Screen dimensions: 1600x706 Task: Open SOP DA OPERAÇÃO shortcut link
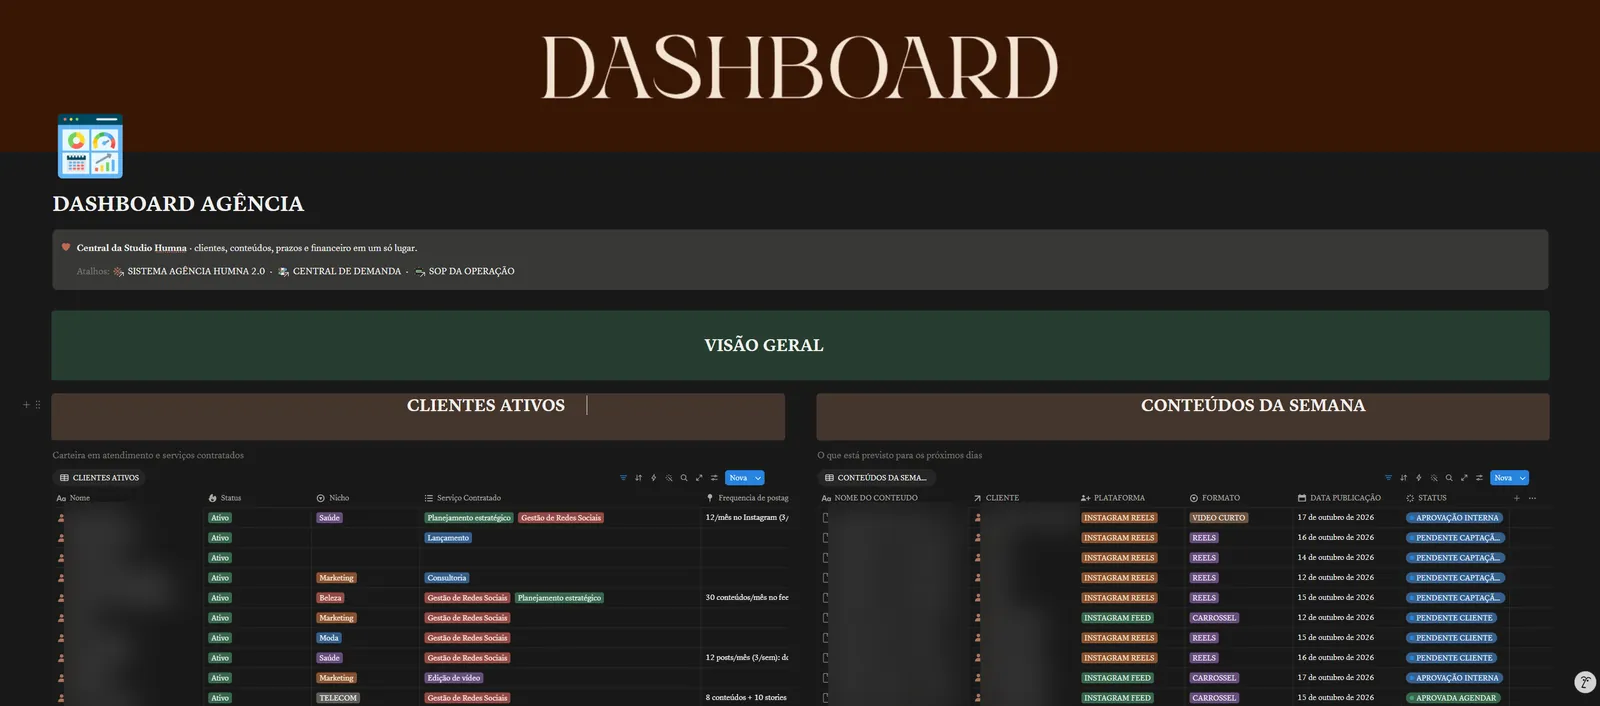click(x=465, y=271)
